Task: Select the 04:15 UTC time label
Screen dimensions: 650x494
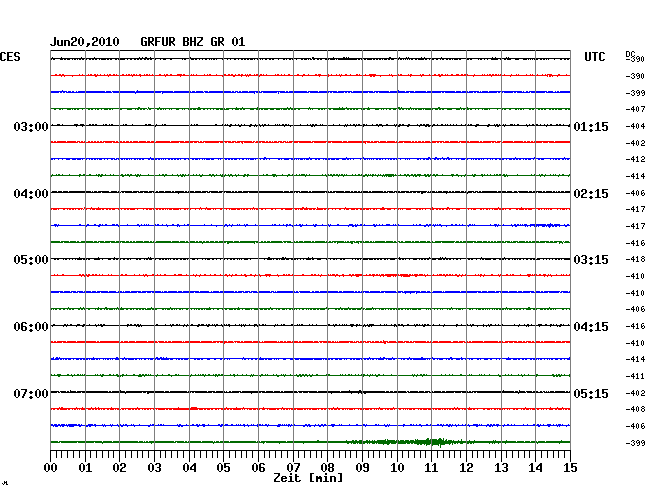Action: (x=591, y=327)
